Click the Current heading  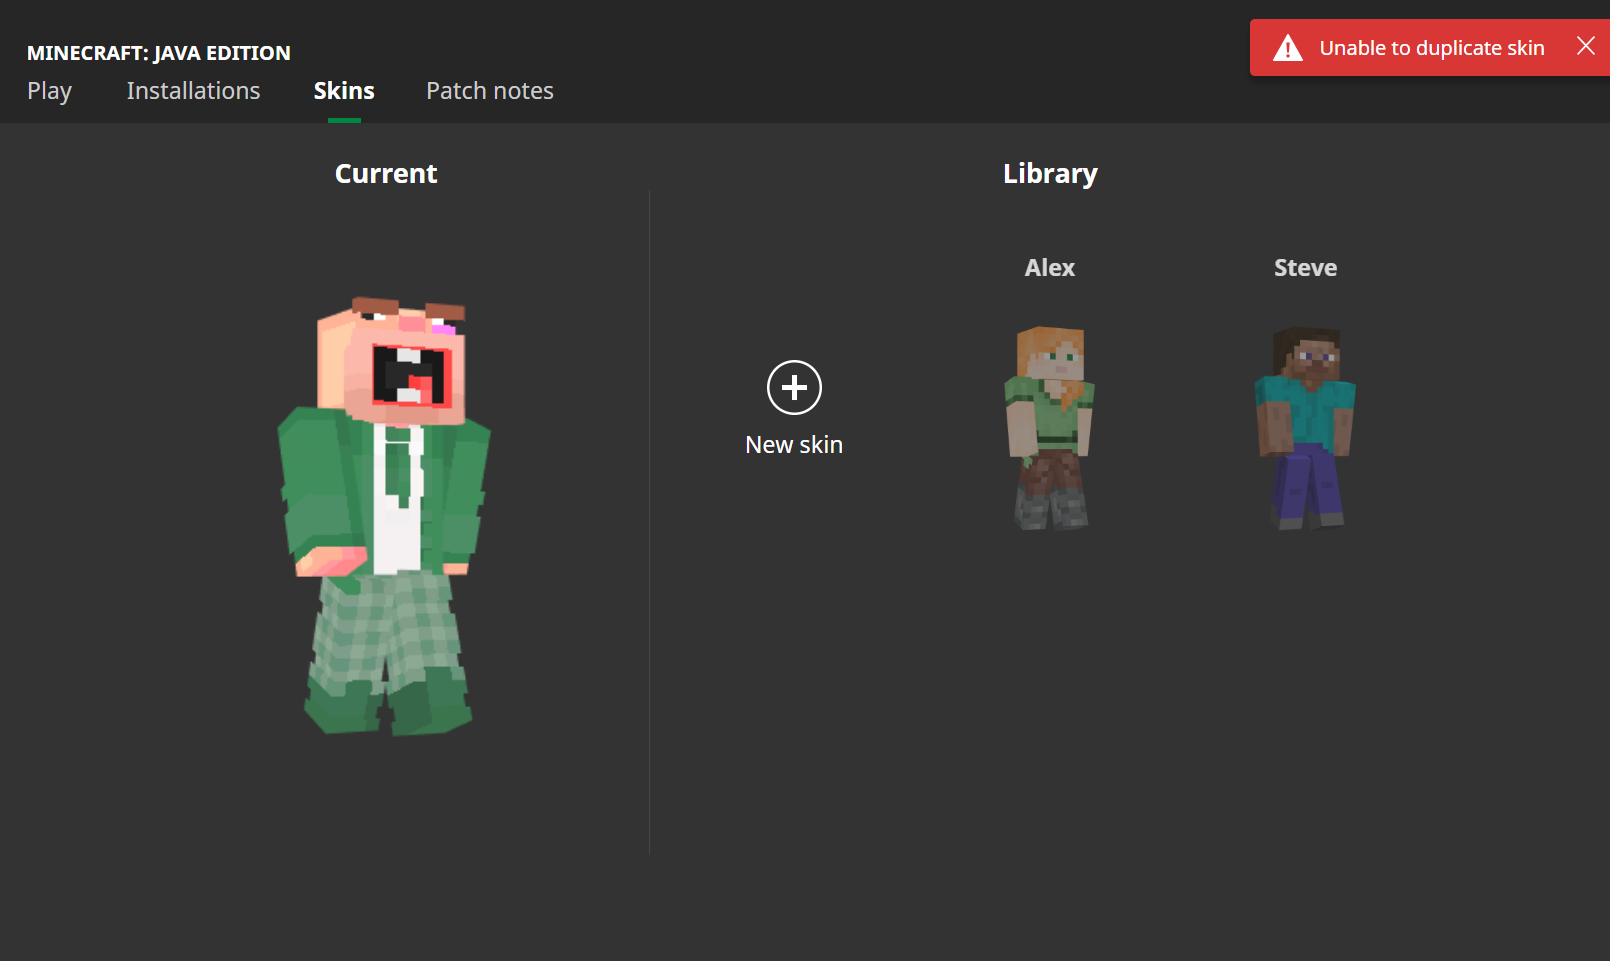[386, 174]
